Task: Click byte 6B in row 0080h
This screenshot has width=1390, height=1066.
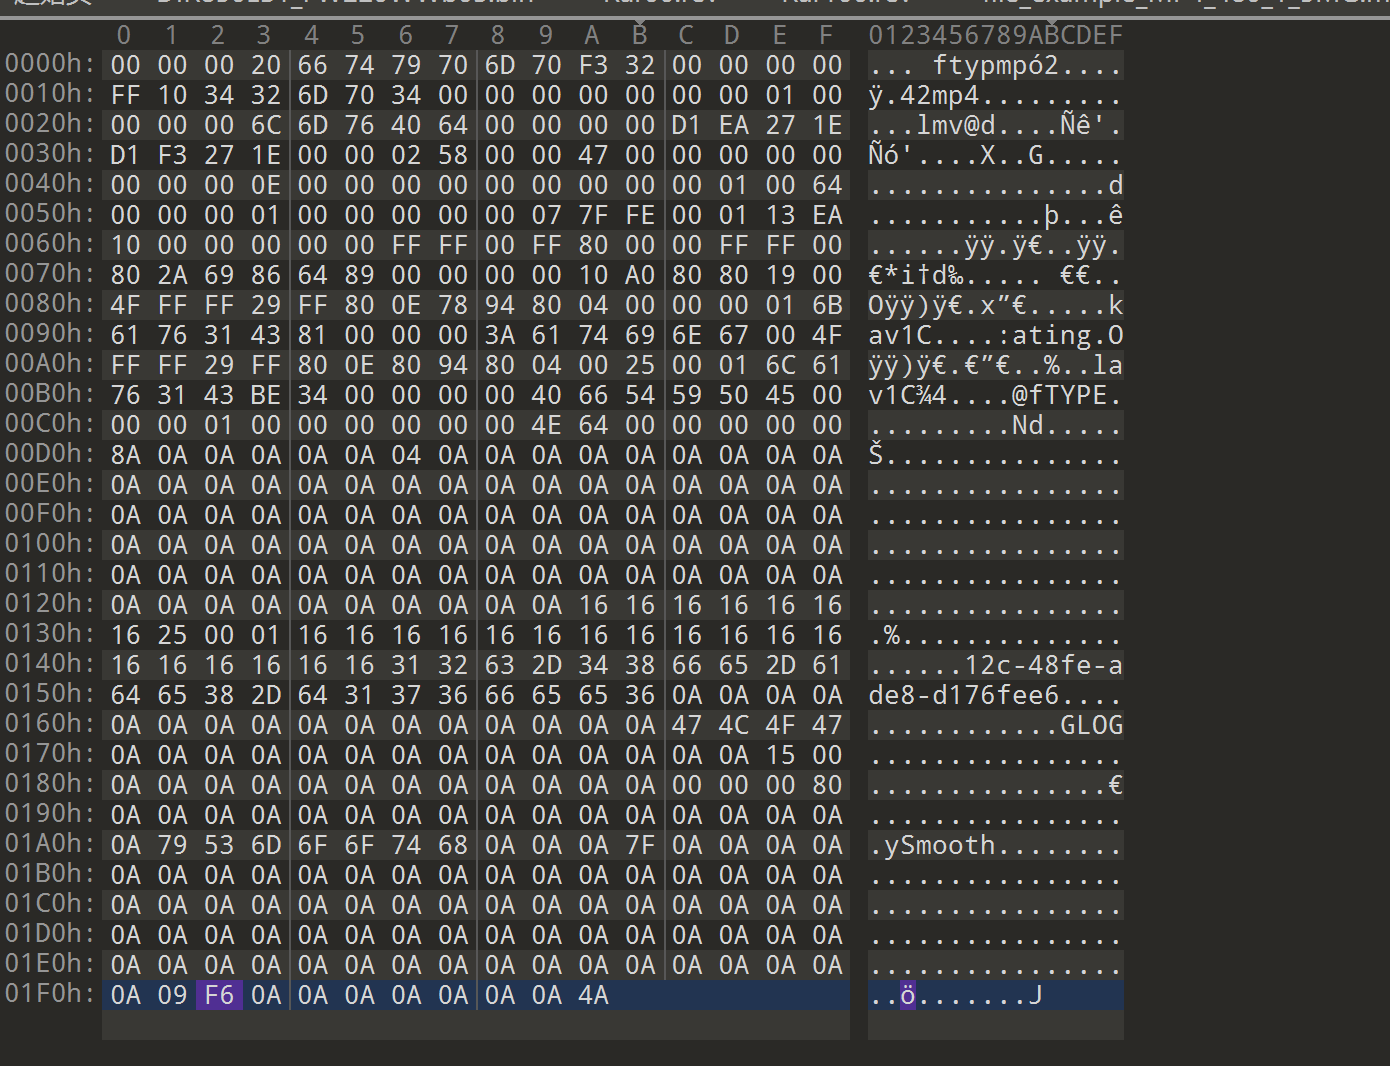Action: (x=827, y=305)
